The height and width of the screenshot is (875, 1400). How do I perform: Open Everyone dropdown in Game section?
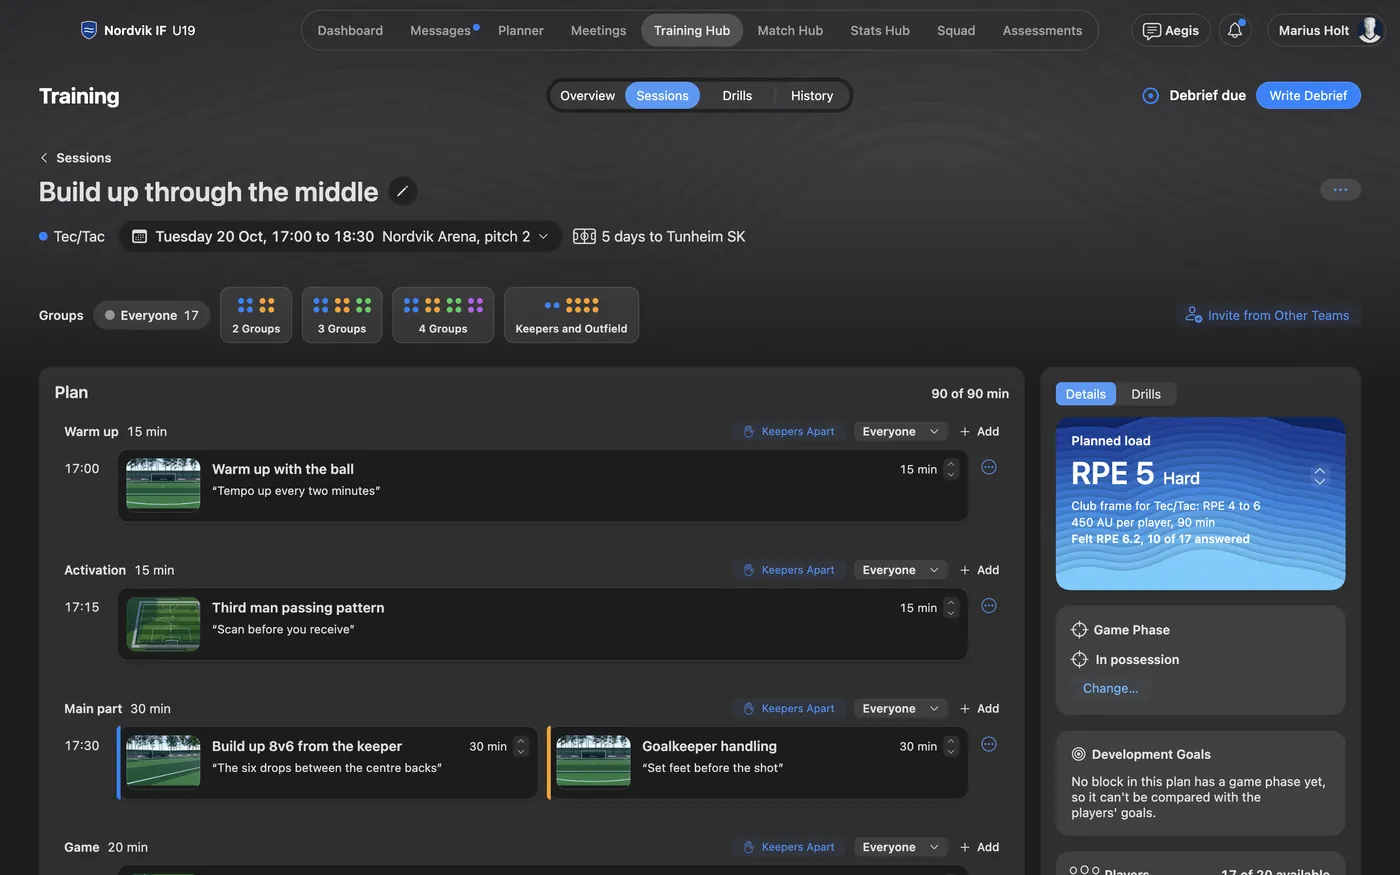(900, 847)
